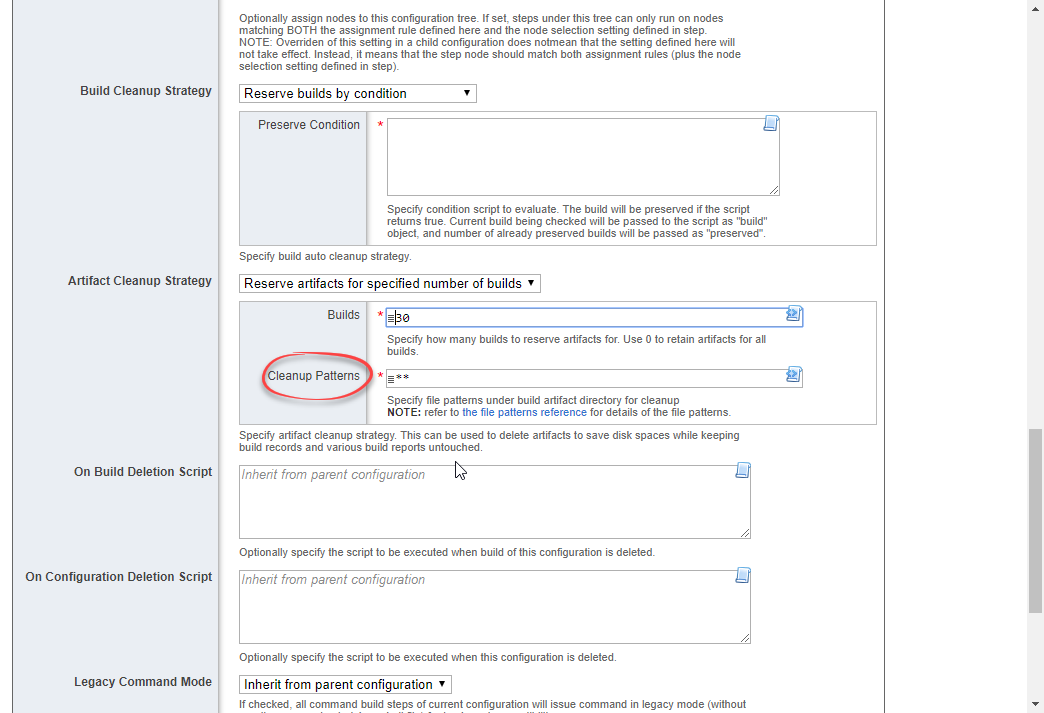Focus On Configuration Deletion Script textarea

click(x=495, y=606)
